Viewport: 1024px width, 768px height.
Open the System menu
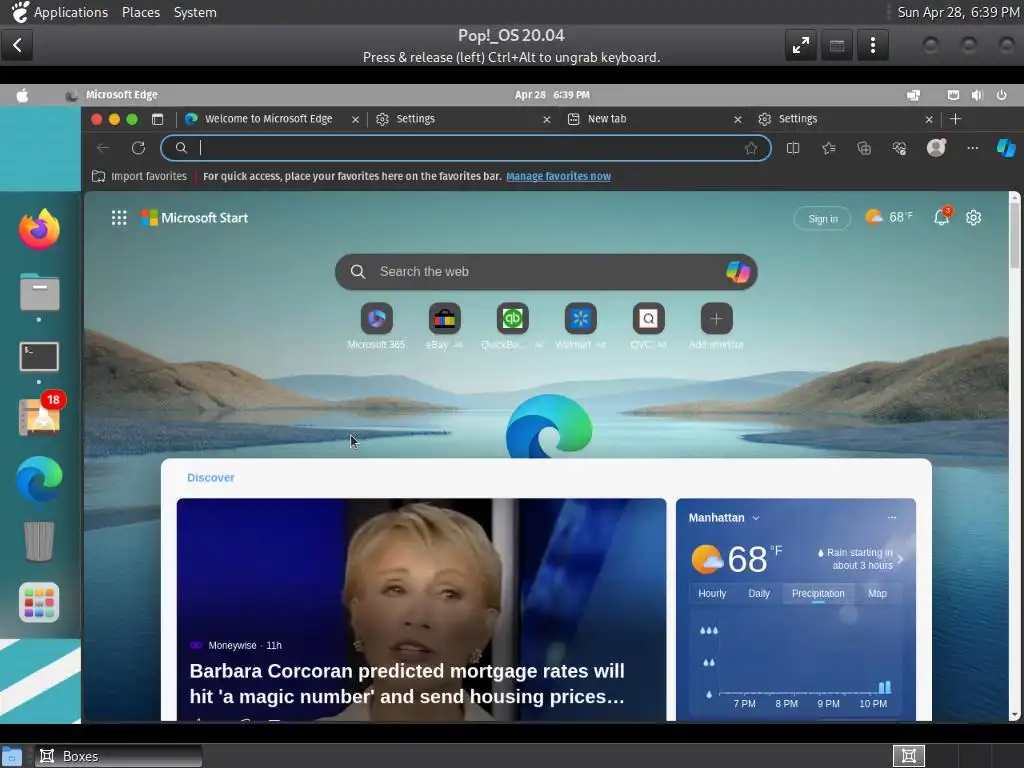(195, 12)
